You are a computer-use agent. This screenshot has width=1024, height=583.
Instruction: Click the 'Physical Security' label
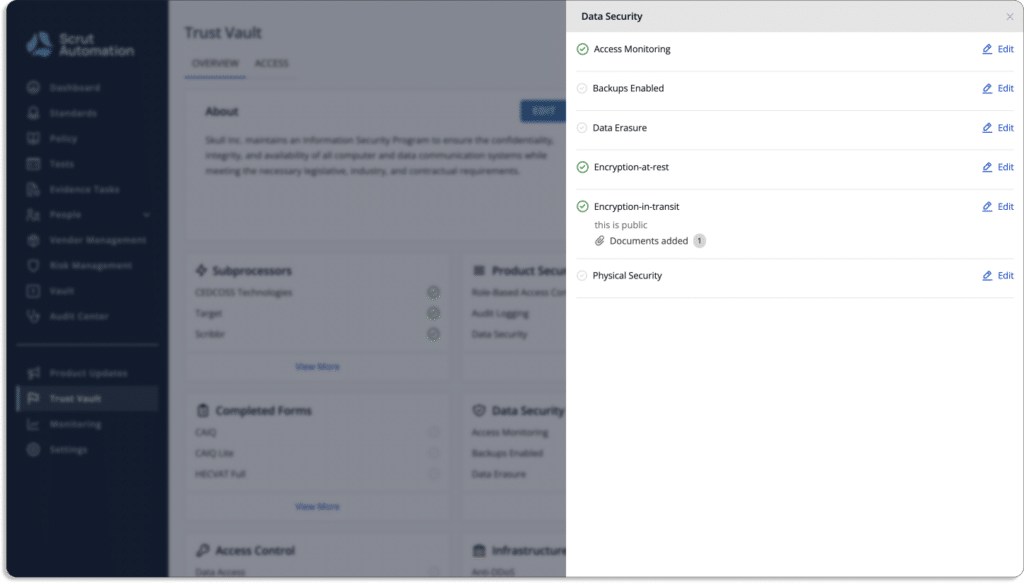point(627,276)
